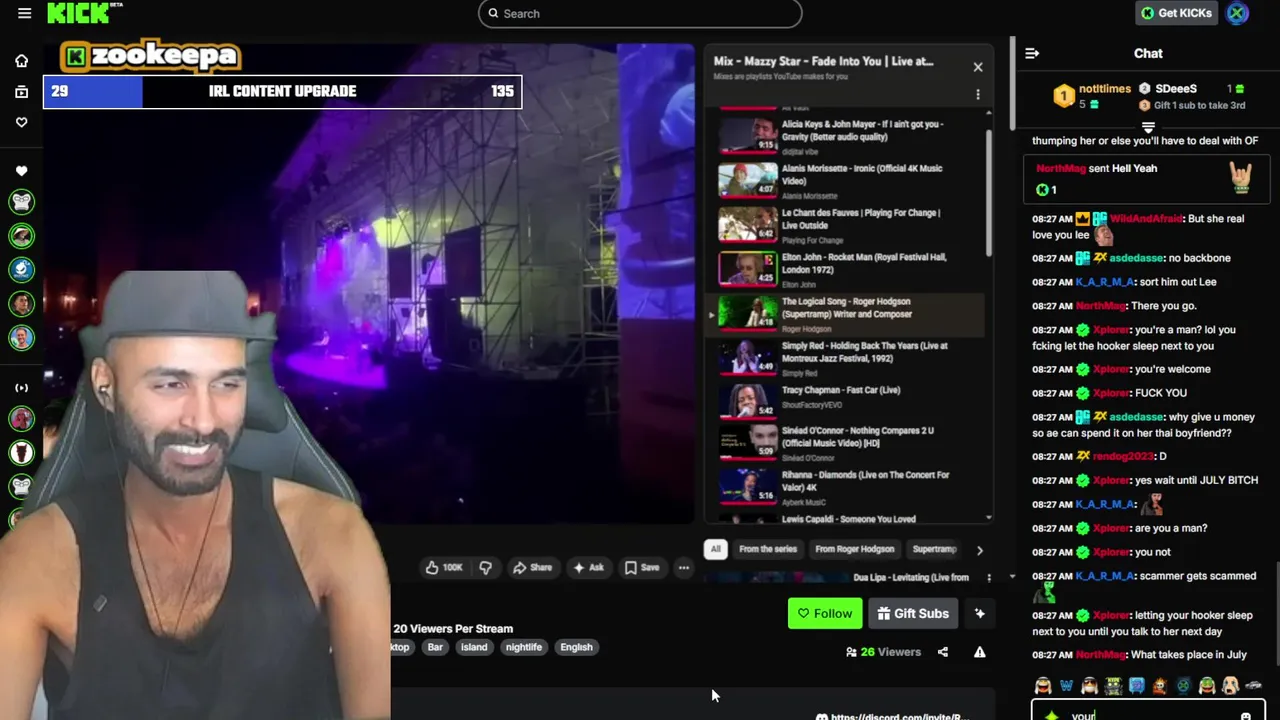
Task: Expand the gift leaderboard pull-down handle
Action: pos(1148,127)
